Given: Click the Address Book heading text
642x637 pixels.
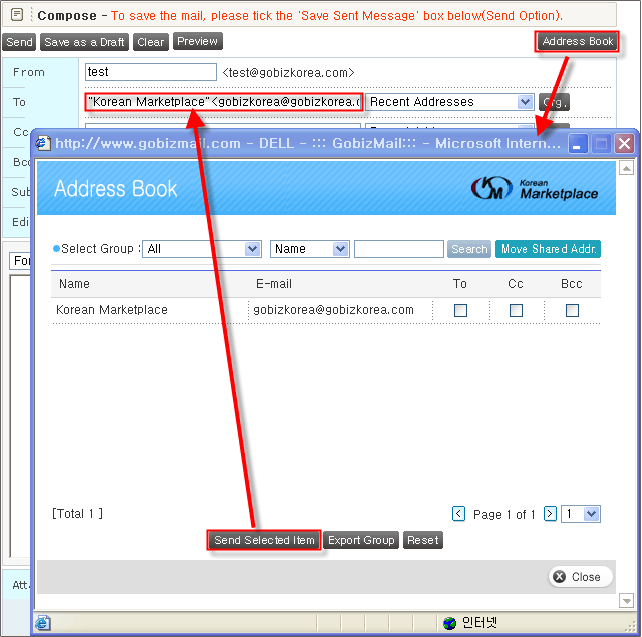Looking at the screenshot, I should (x=115, y=189).
